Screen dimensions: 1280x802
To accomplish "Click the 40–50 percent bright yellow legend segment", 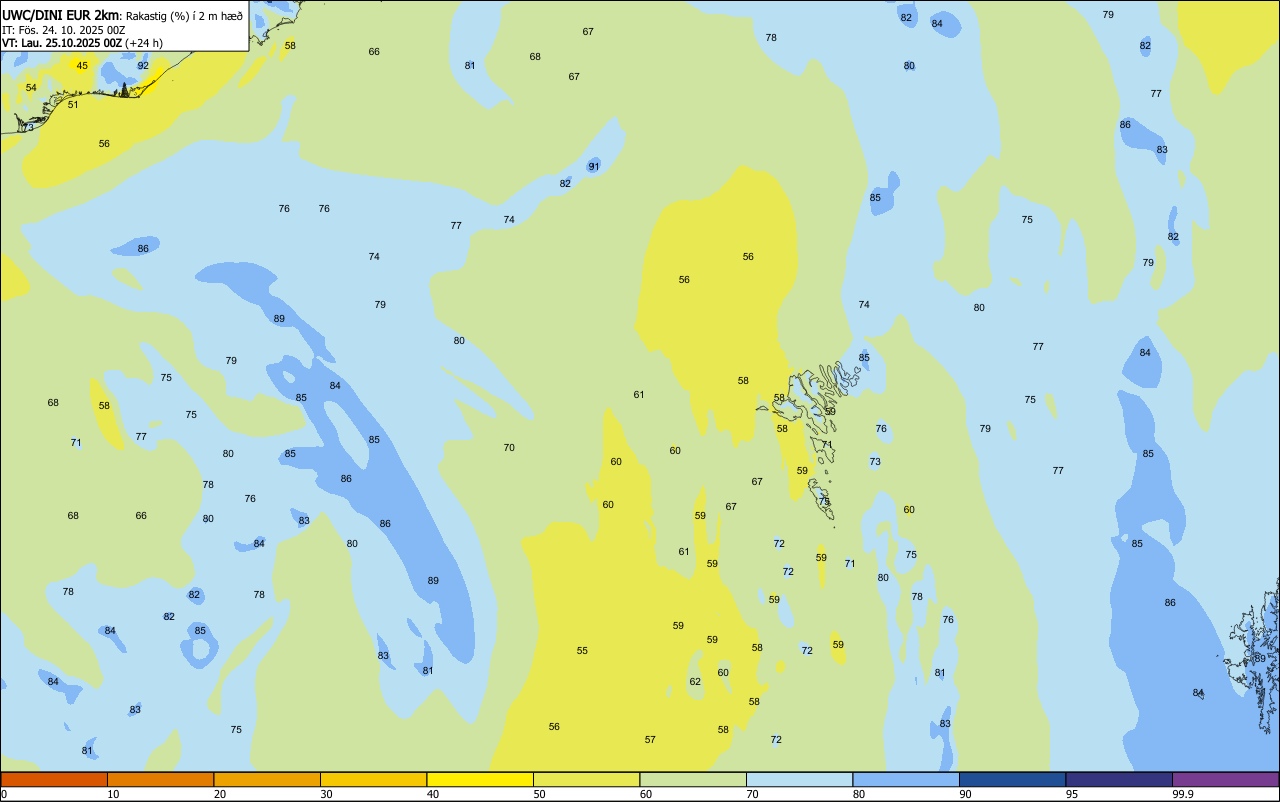I will point(480,779).
